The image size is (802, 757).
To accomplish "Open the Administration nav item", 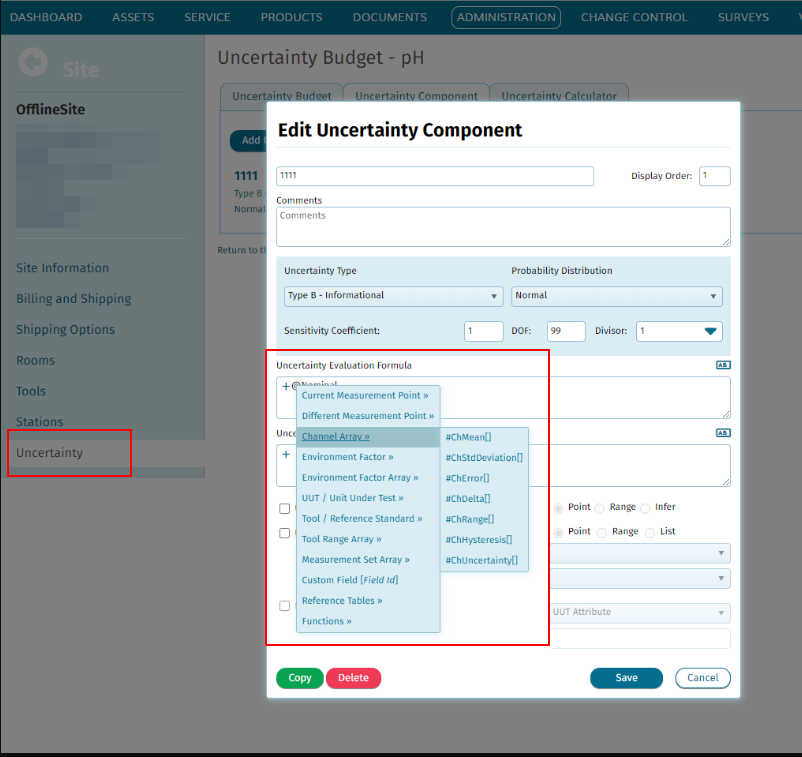I will (x=506, y=17).
